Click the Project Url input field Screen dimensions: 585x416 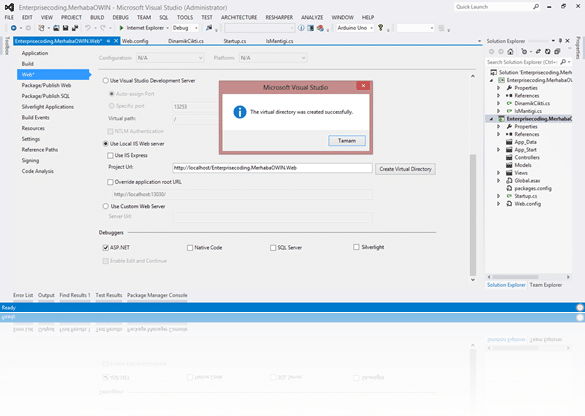click(272, 168)
